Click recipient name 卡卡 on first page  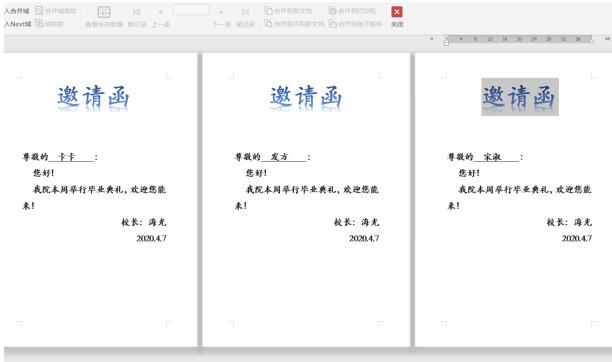coord(66,157)
